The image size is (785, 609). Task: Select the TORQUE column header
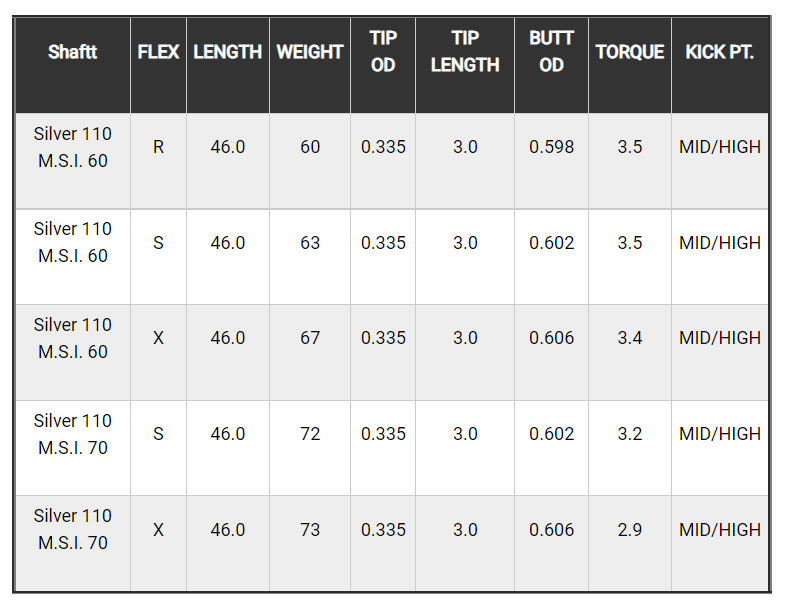click(x=630, y=52)
